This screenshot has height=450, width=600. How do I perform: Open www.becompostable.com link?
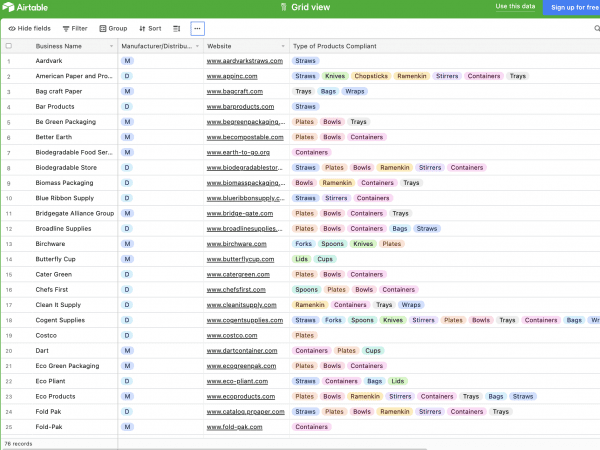[245, 137]
